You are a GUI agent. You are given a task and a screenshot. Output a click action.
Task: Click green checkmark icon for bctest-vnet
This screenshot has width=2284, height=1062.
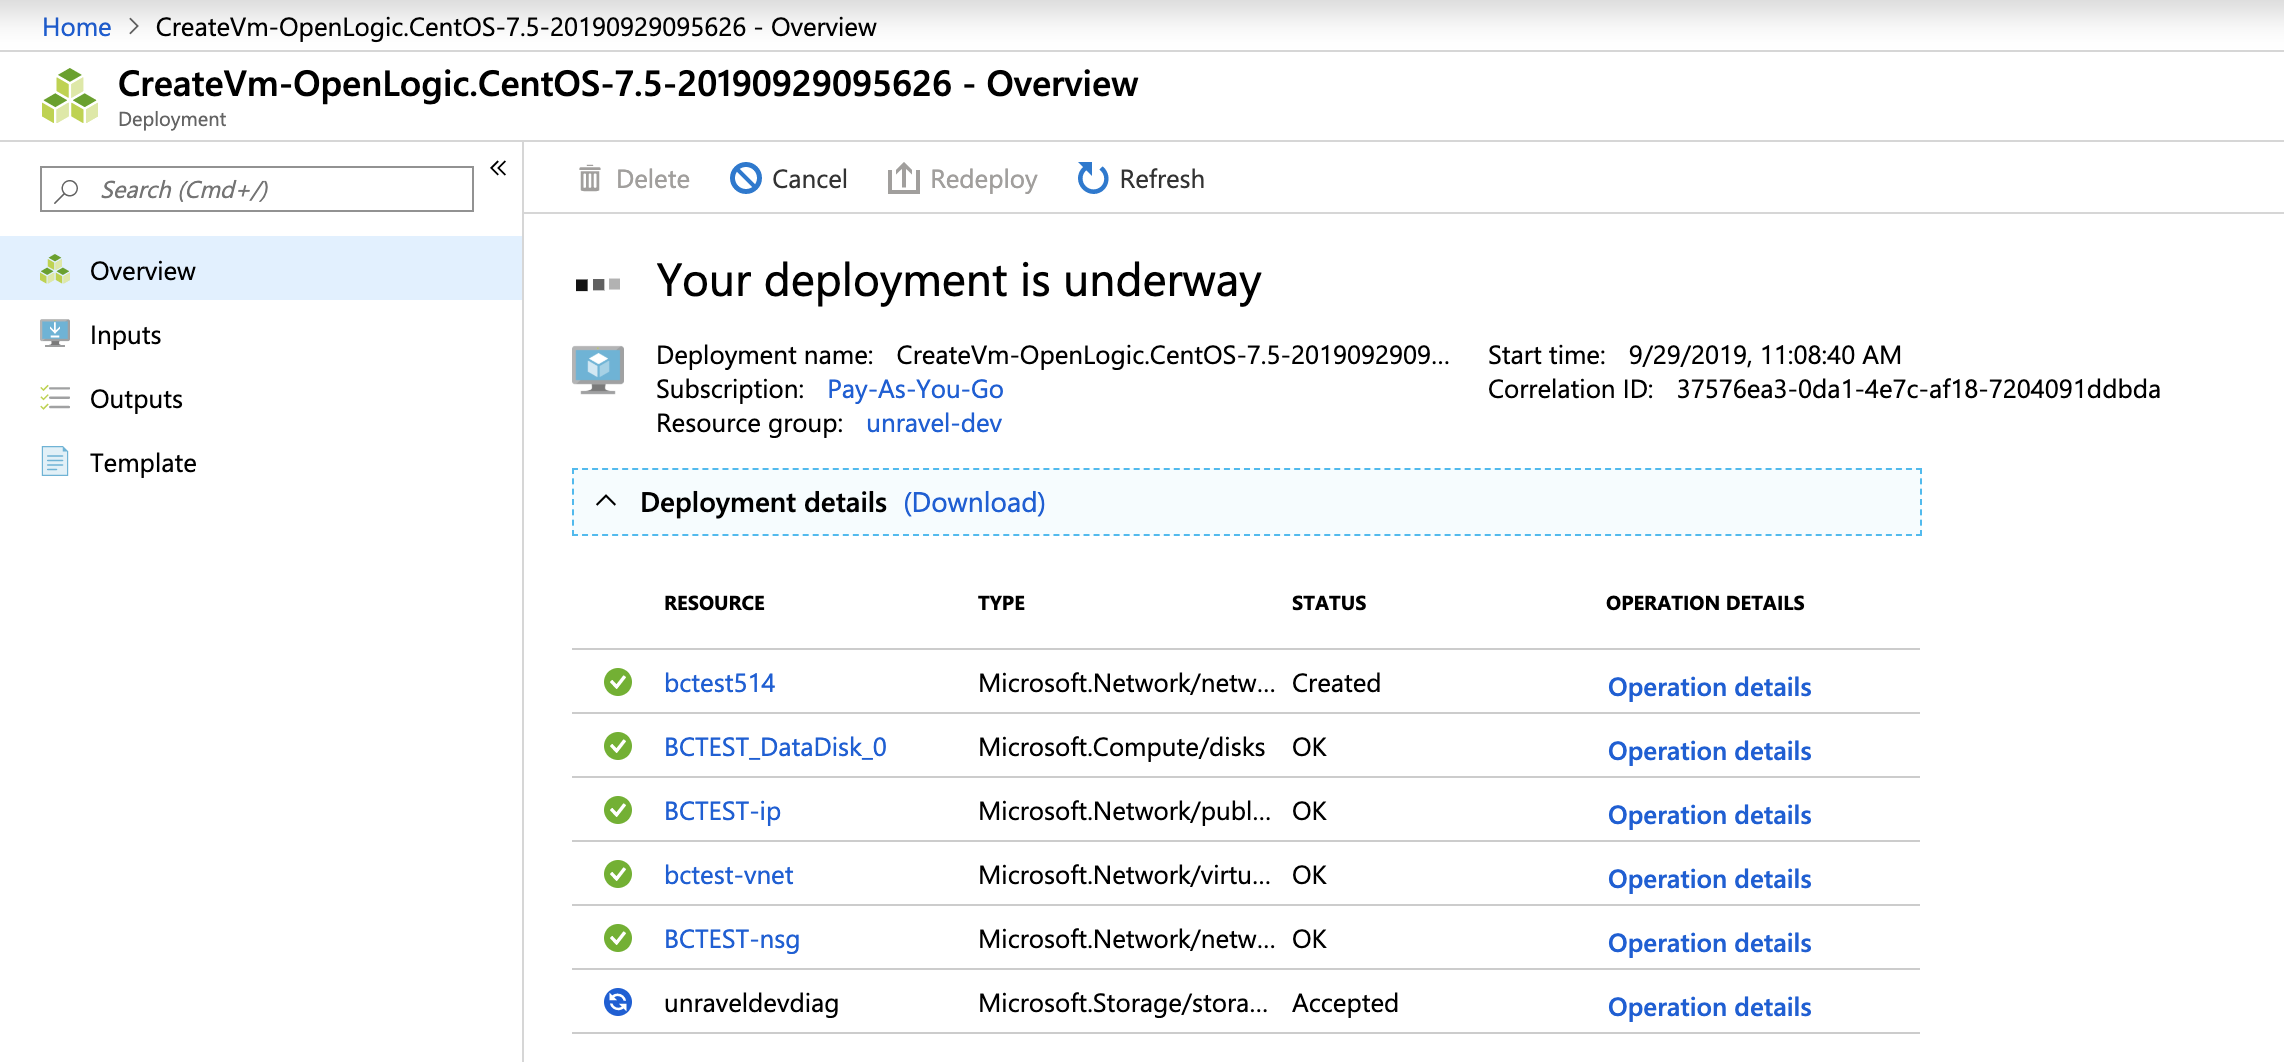point(618,874)
